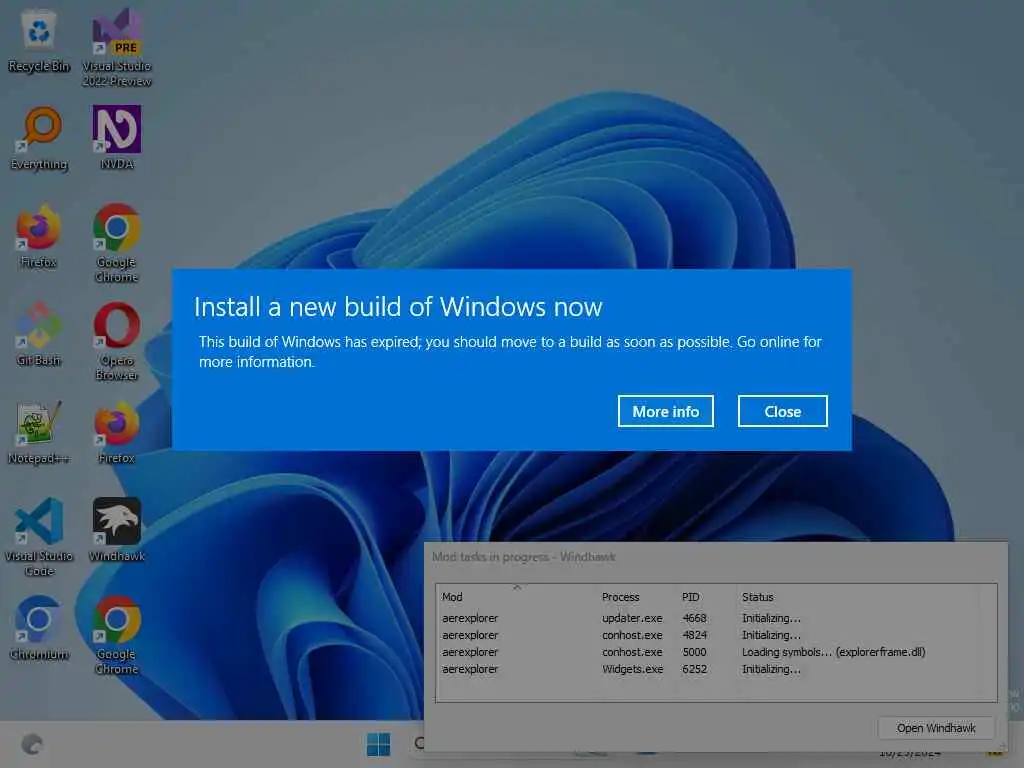Launch Visual Studio Code shortcut
The image size is (1024, 768).
point(39,537)
